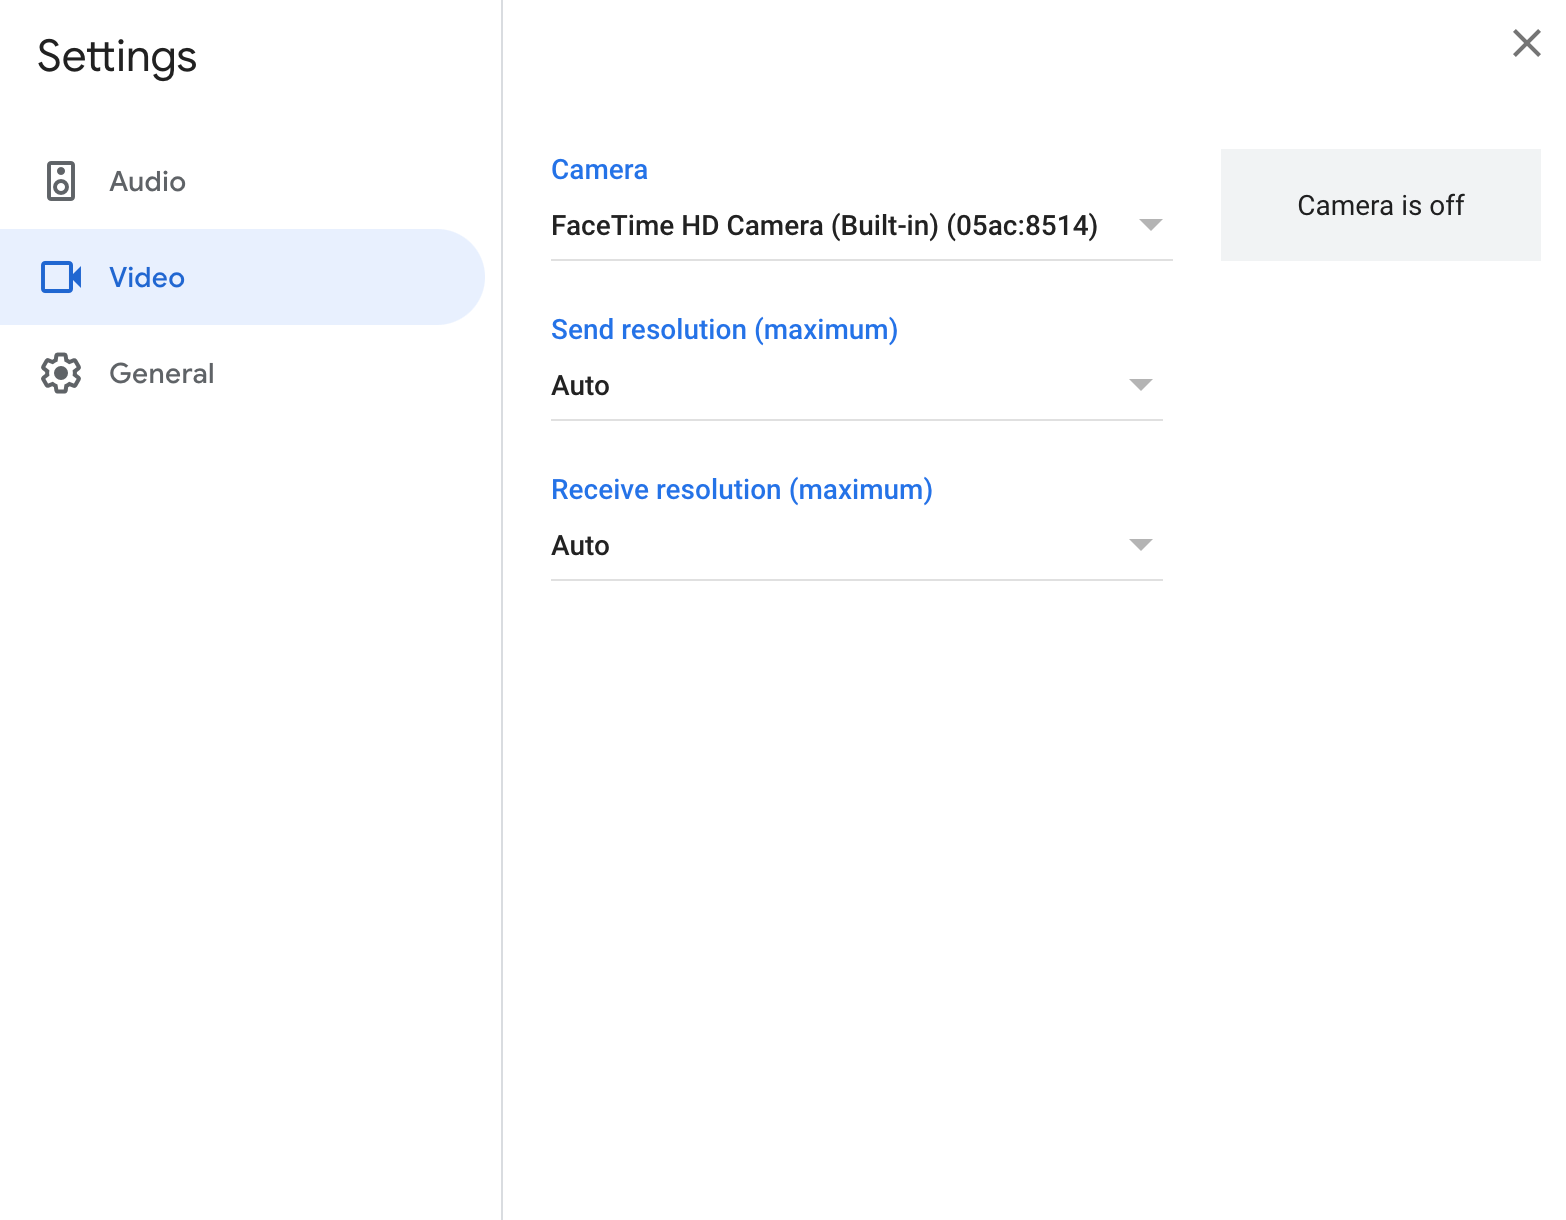Click the Camera dropdown arrow

point(1151,225)
